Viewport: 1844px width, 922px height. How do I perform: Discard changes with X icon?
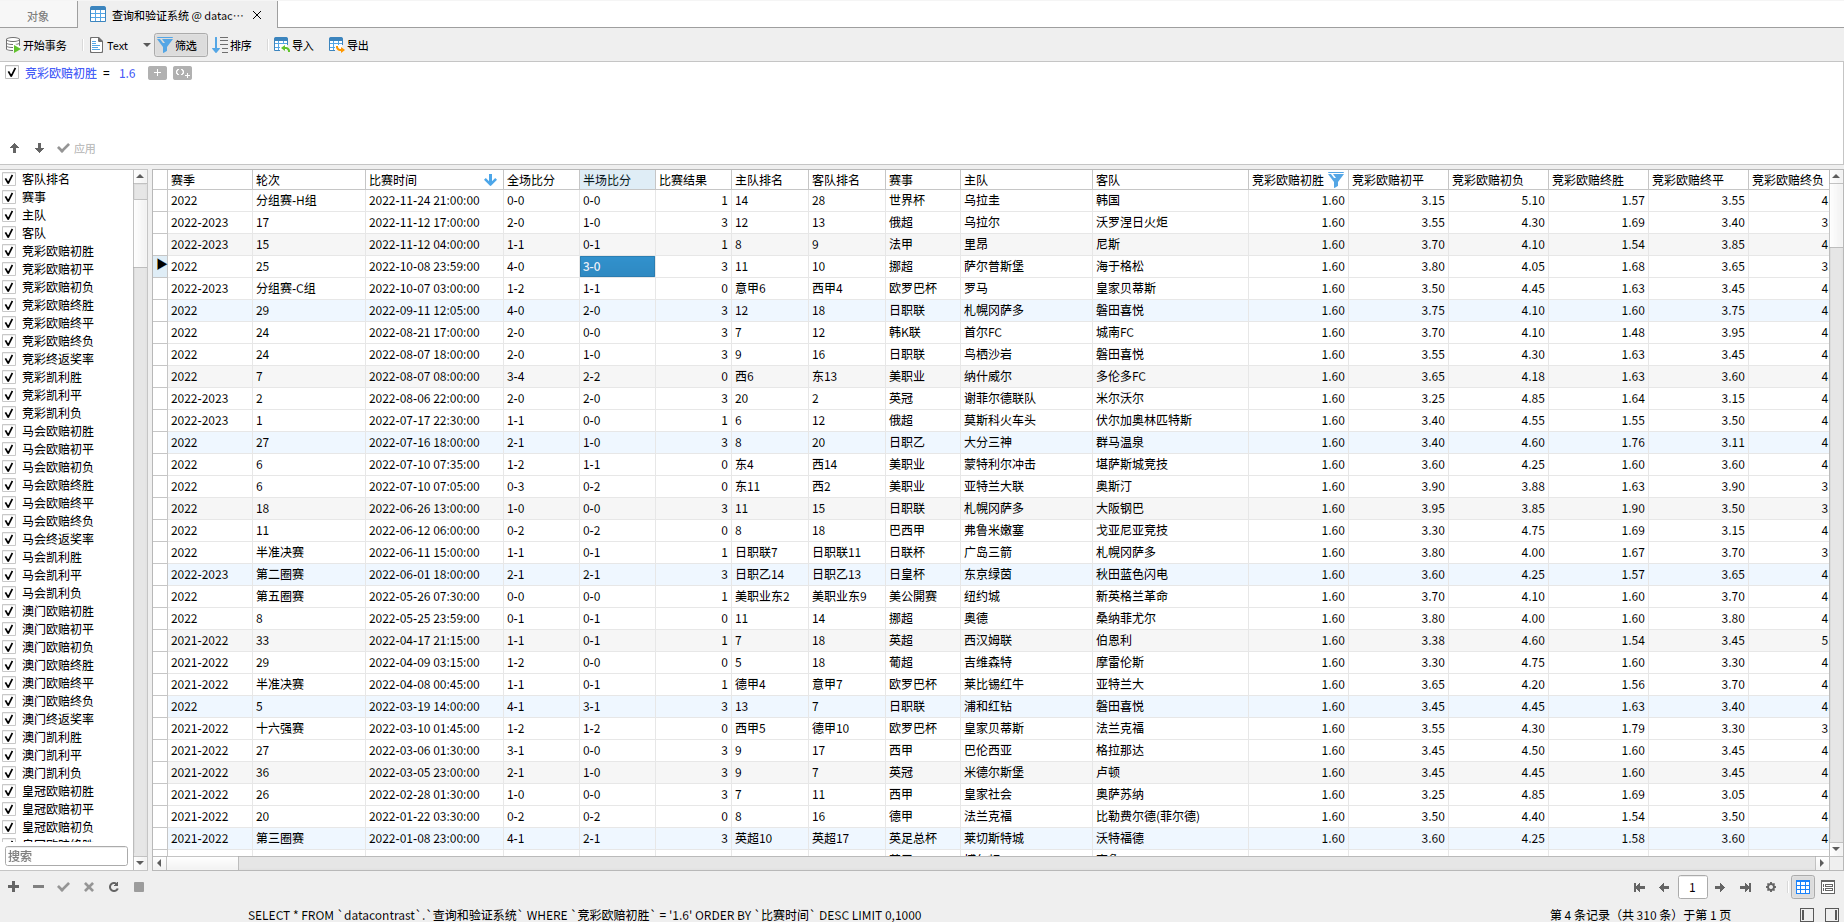coord(88,887)
